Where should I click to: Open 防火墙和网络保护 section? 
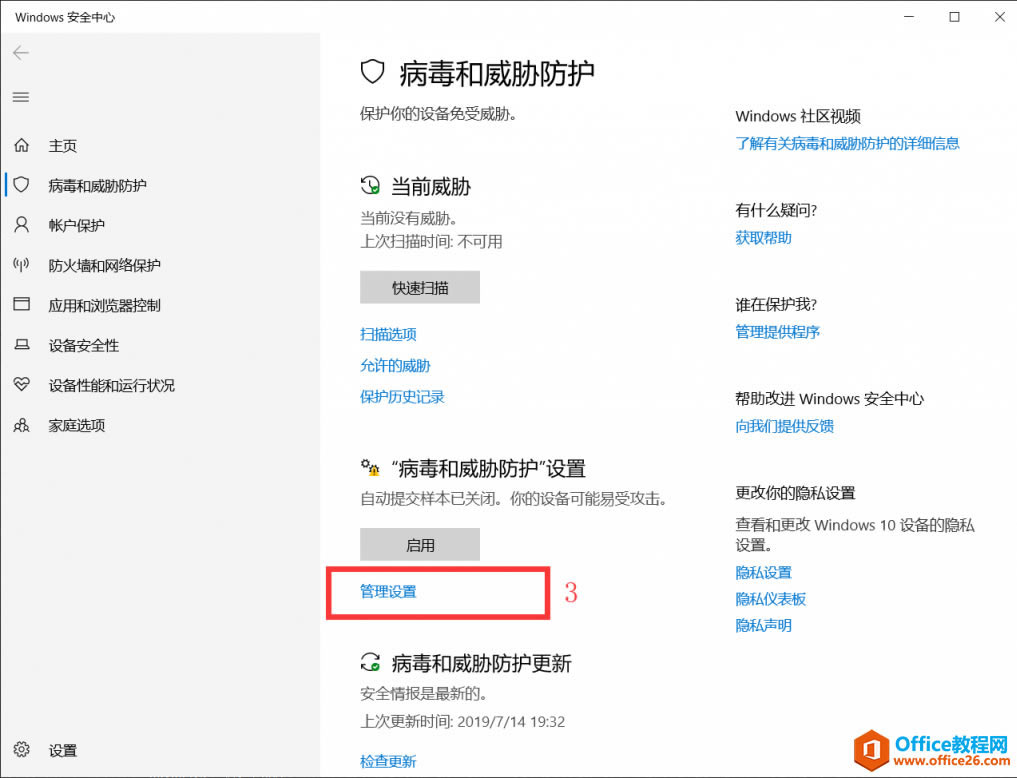(104, 265)
